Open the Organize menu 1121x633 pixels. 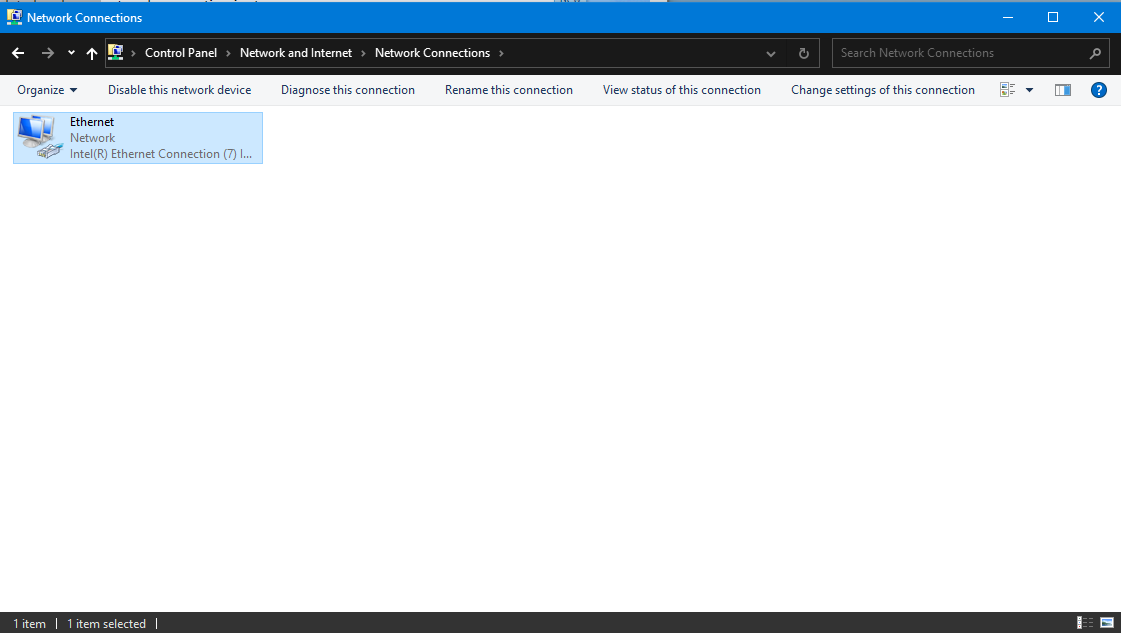47,90
